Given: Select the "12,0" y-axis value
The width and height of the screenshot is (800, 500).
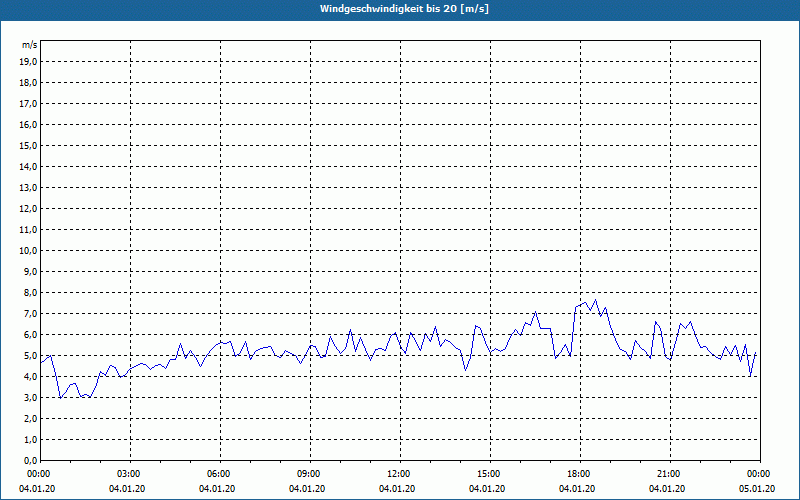Looking at the screenshot, I should coord(29,208).
